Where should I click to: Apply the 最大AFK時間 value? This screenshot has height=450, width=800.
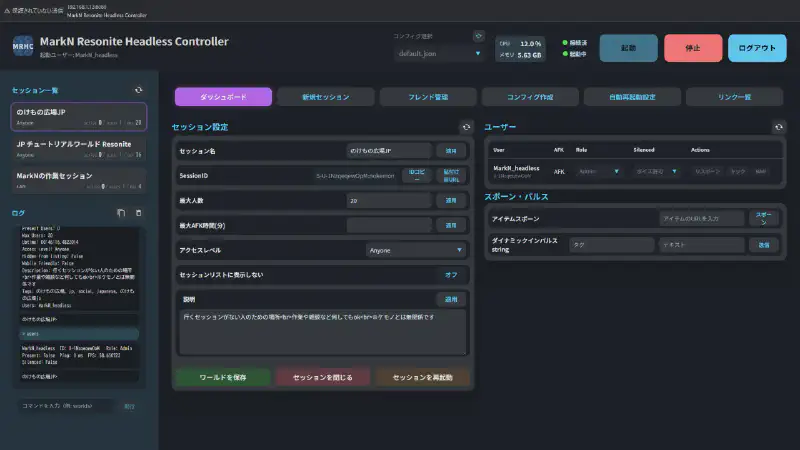tap(451, 225)
